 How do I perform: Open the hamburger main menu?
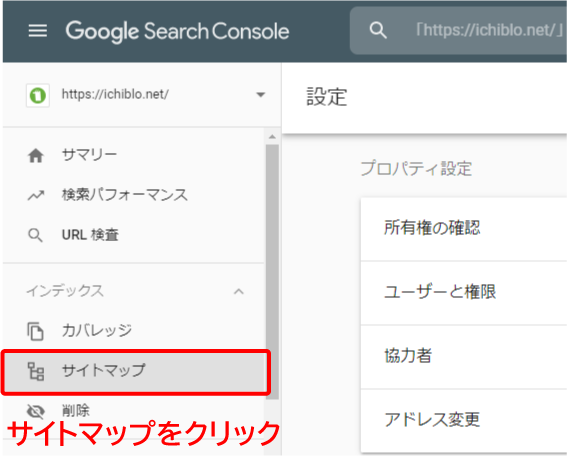pyautogui.click(x=38, y=31)
